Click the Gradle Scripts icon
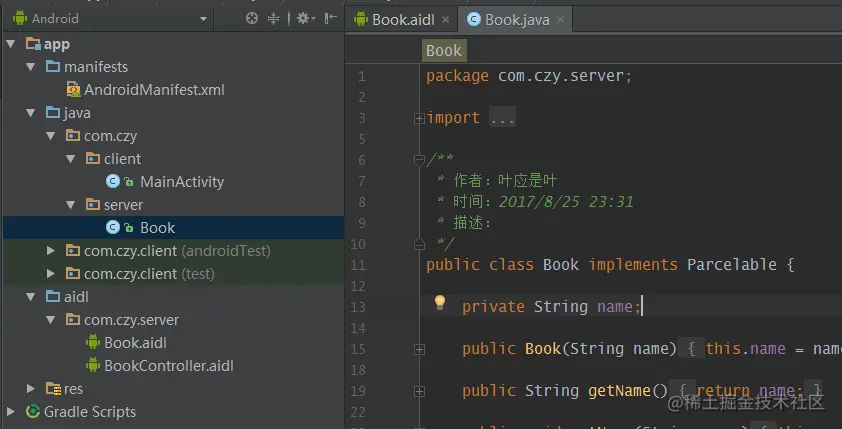842x429 pixels. pyautogui.click(x=33, y=411)
